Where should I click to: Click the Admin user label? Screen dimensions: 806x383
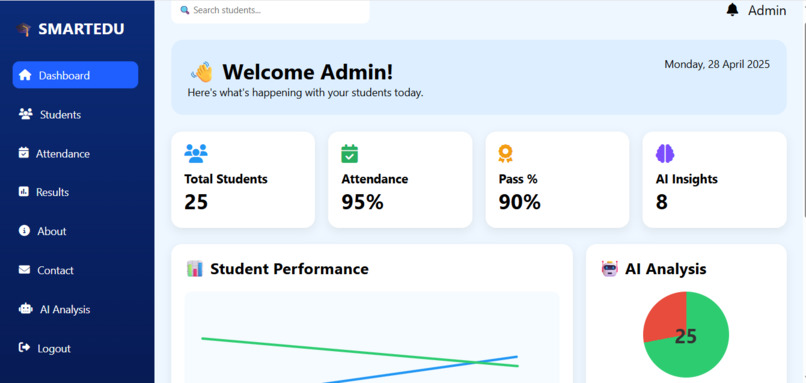(767, 10)
